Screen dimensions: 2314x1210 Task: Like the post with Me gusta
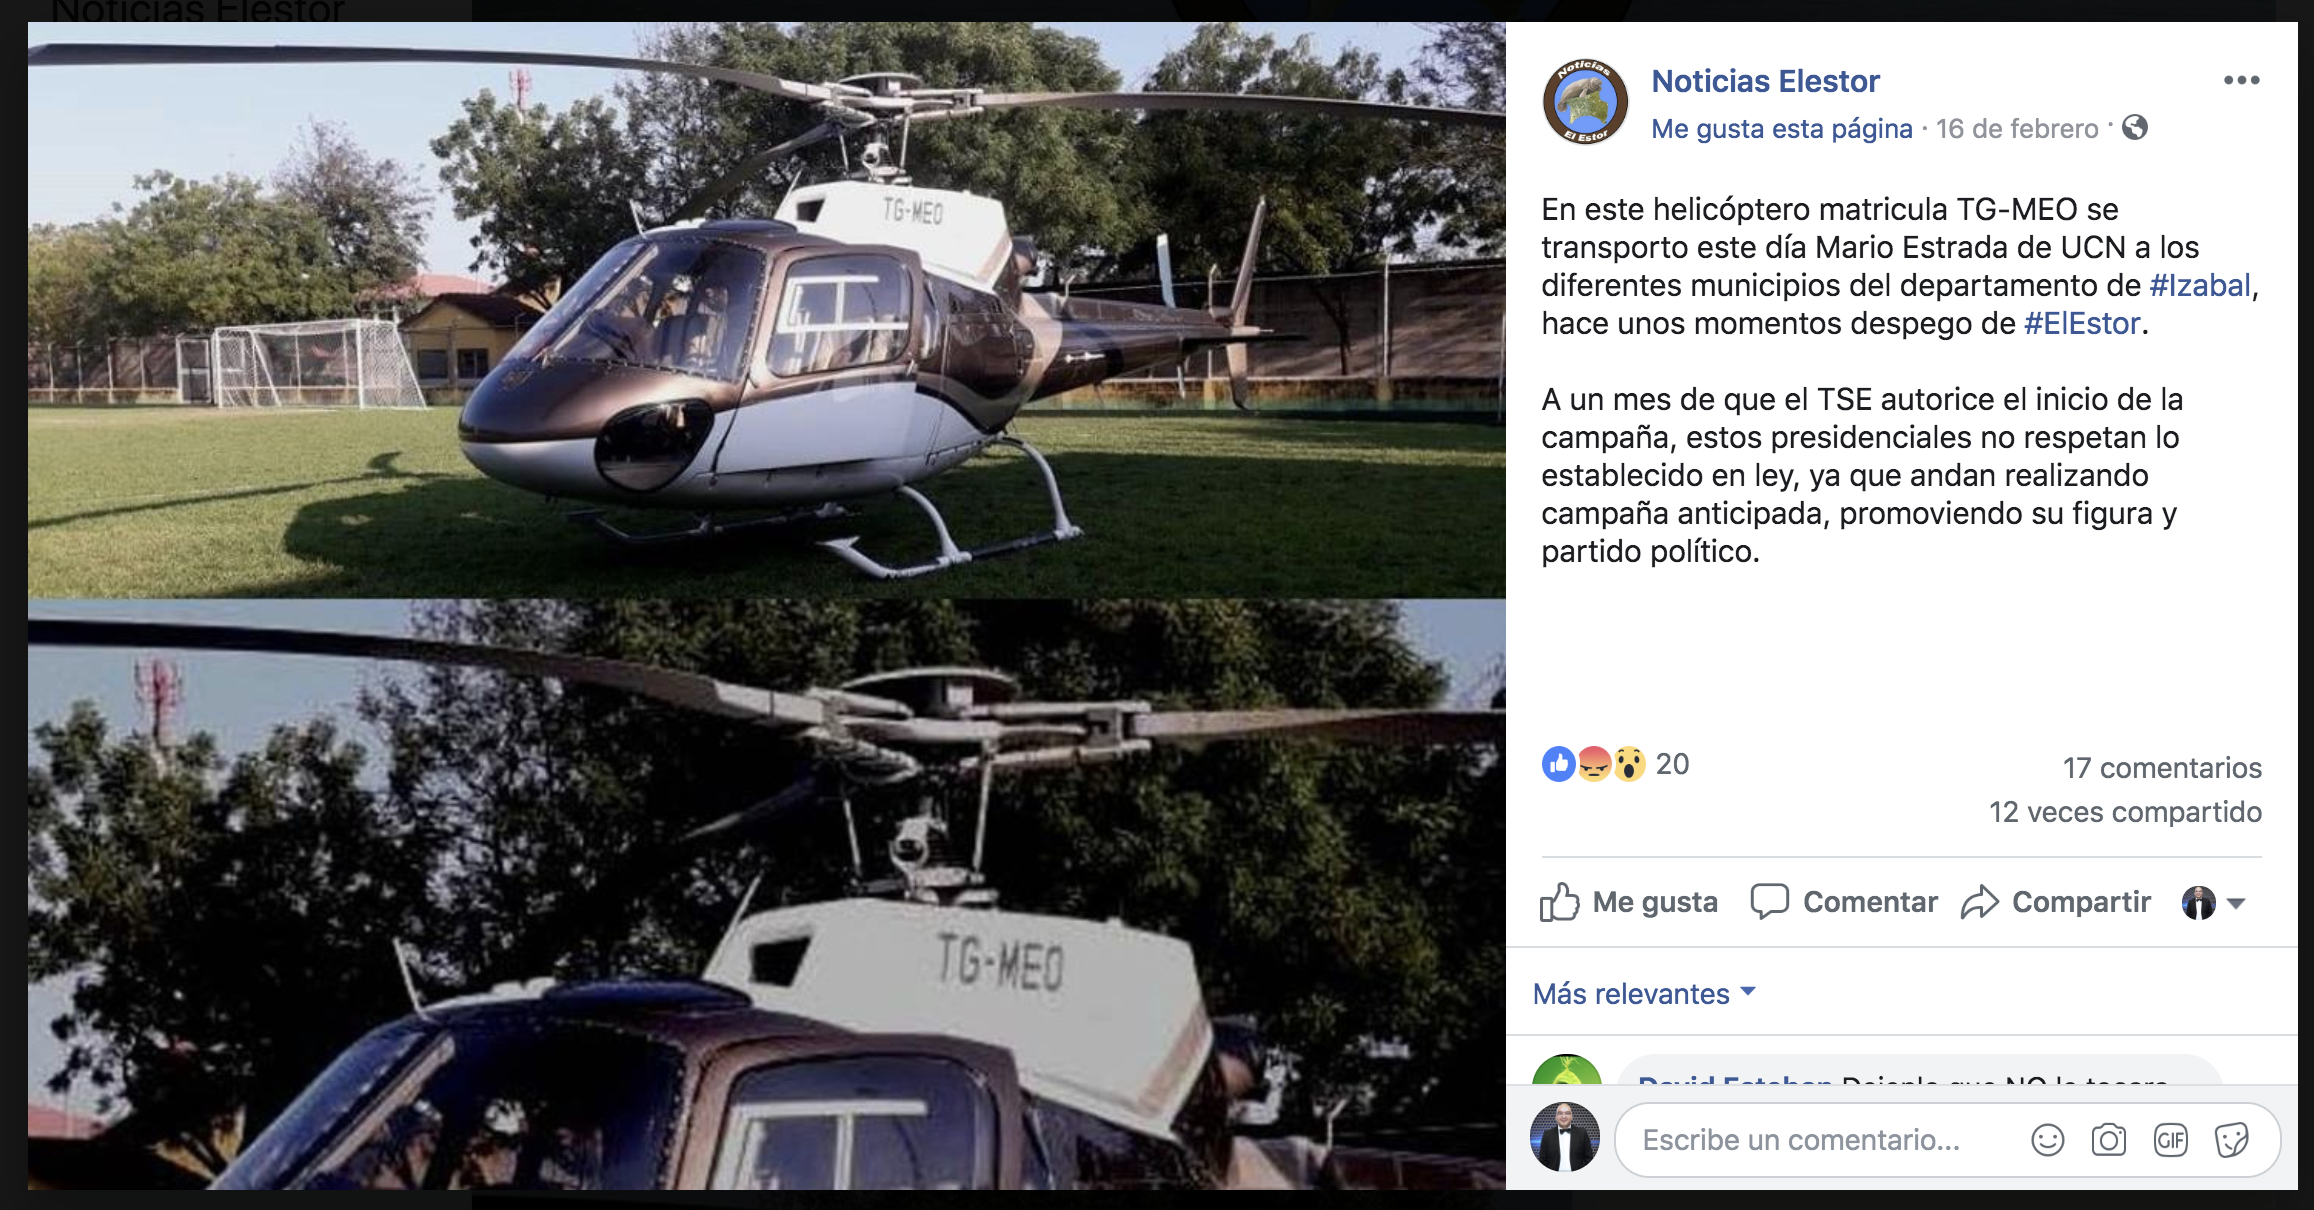click(x=1629, y=902)
